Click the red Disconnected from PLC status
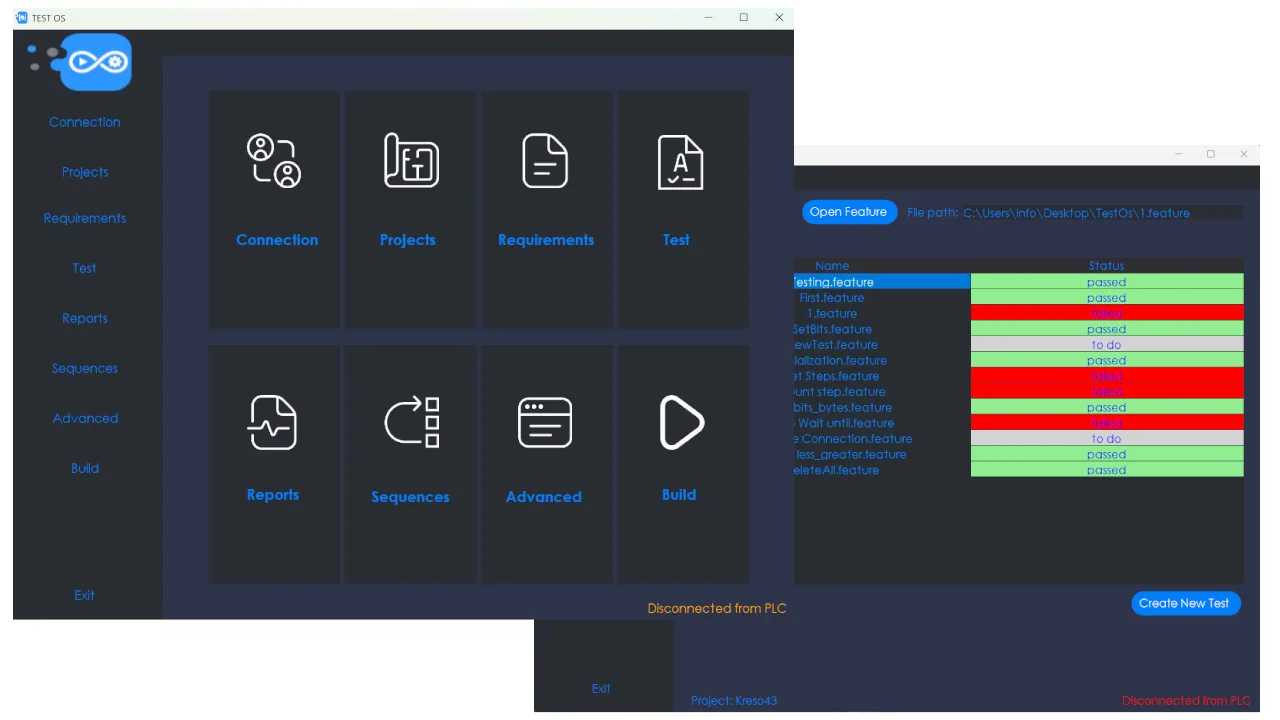Image resolution: width=1280 pixels, height=720 pixels. 1186,701
